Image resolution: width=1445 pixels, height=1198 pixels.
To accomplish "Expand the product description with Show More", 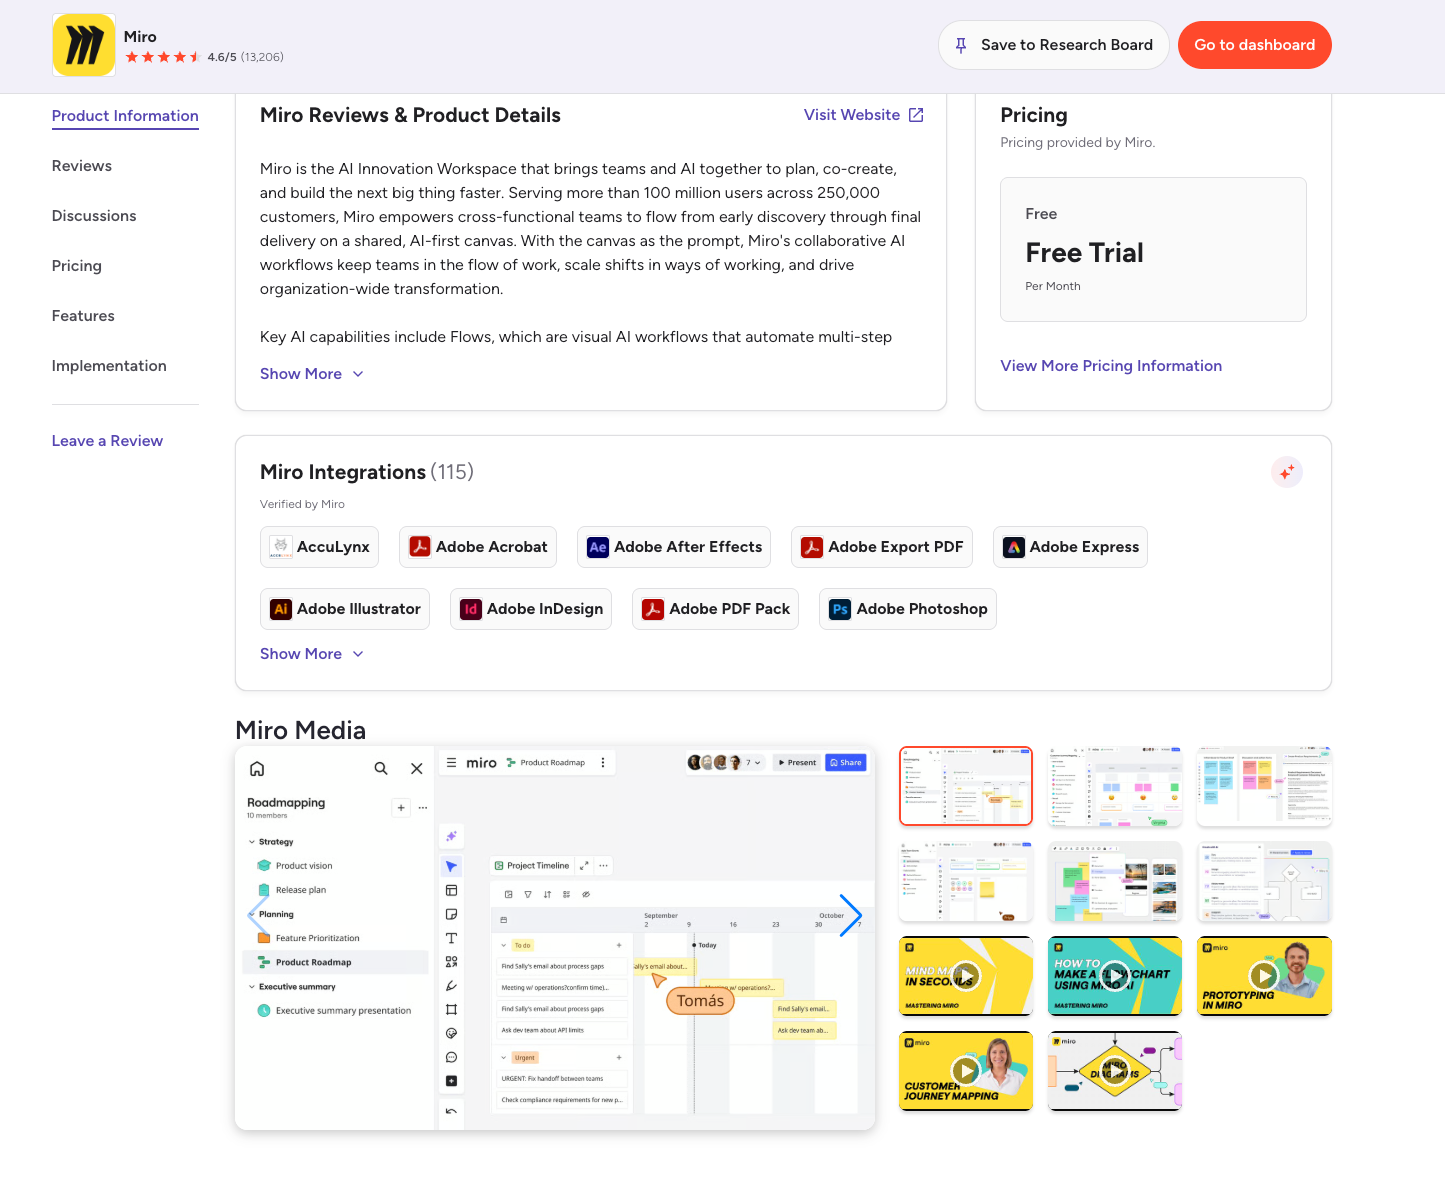I will [312, 374].
